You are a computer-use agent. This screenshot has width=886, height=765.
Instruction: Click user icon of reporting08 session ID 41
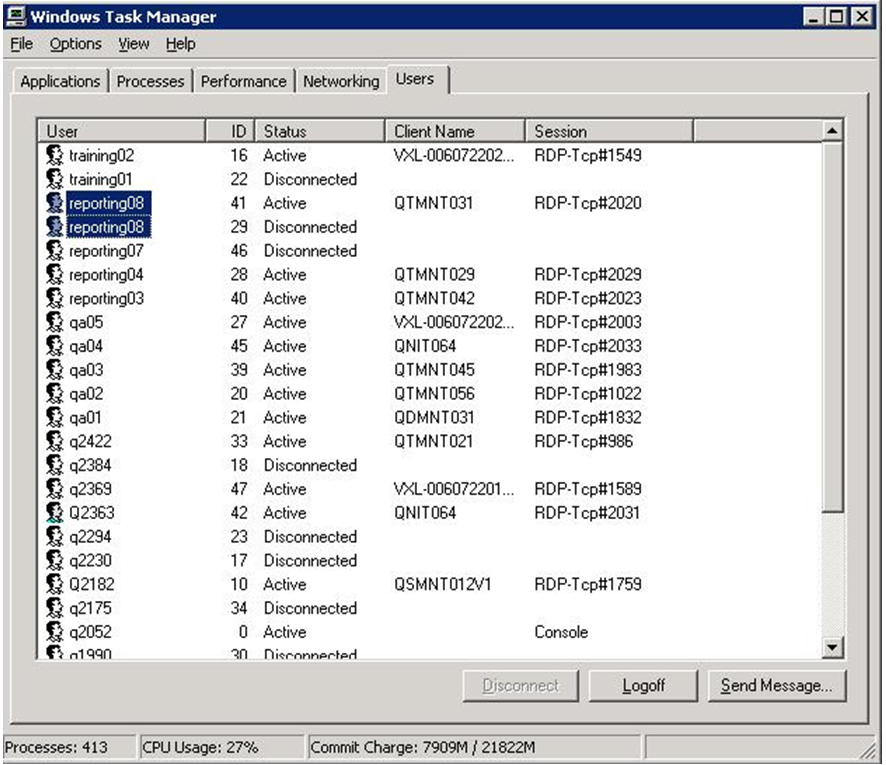coord(55,203)
